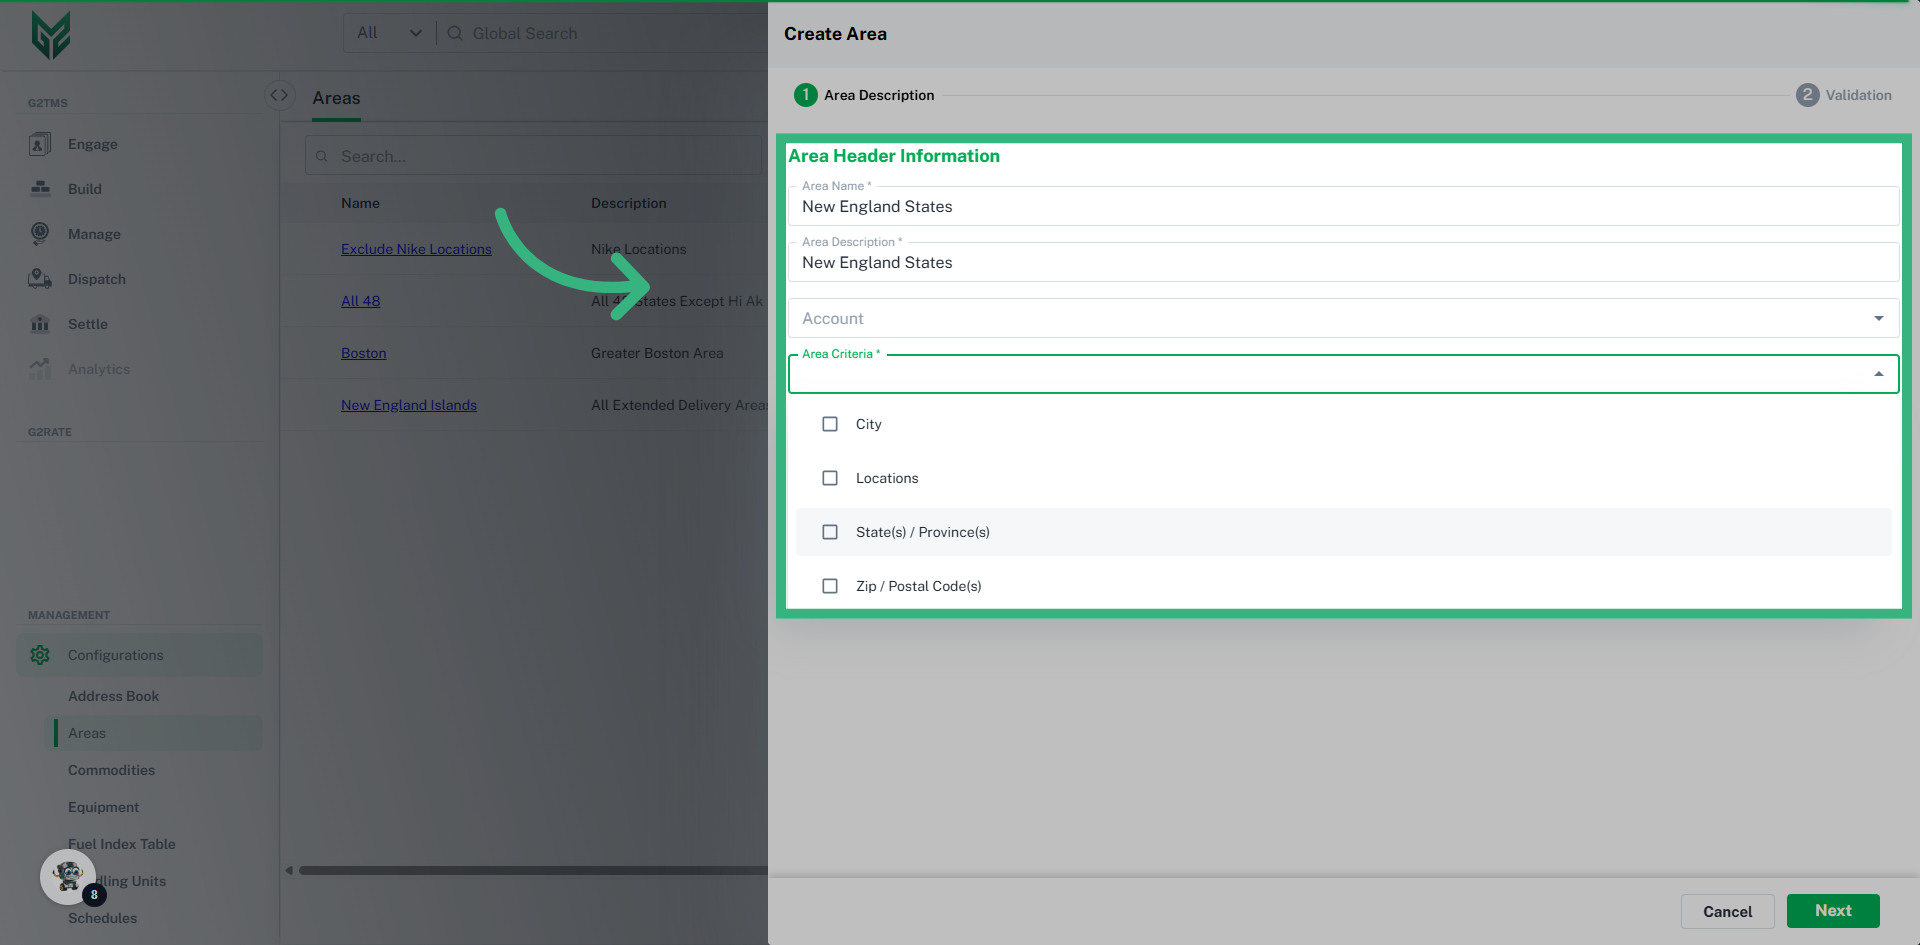Open the New England Islands area

coord(409,404)
